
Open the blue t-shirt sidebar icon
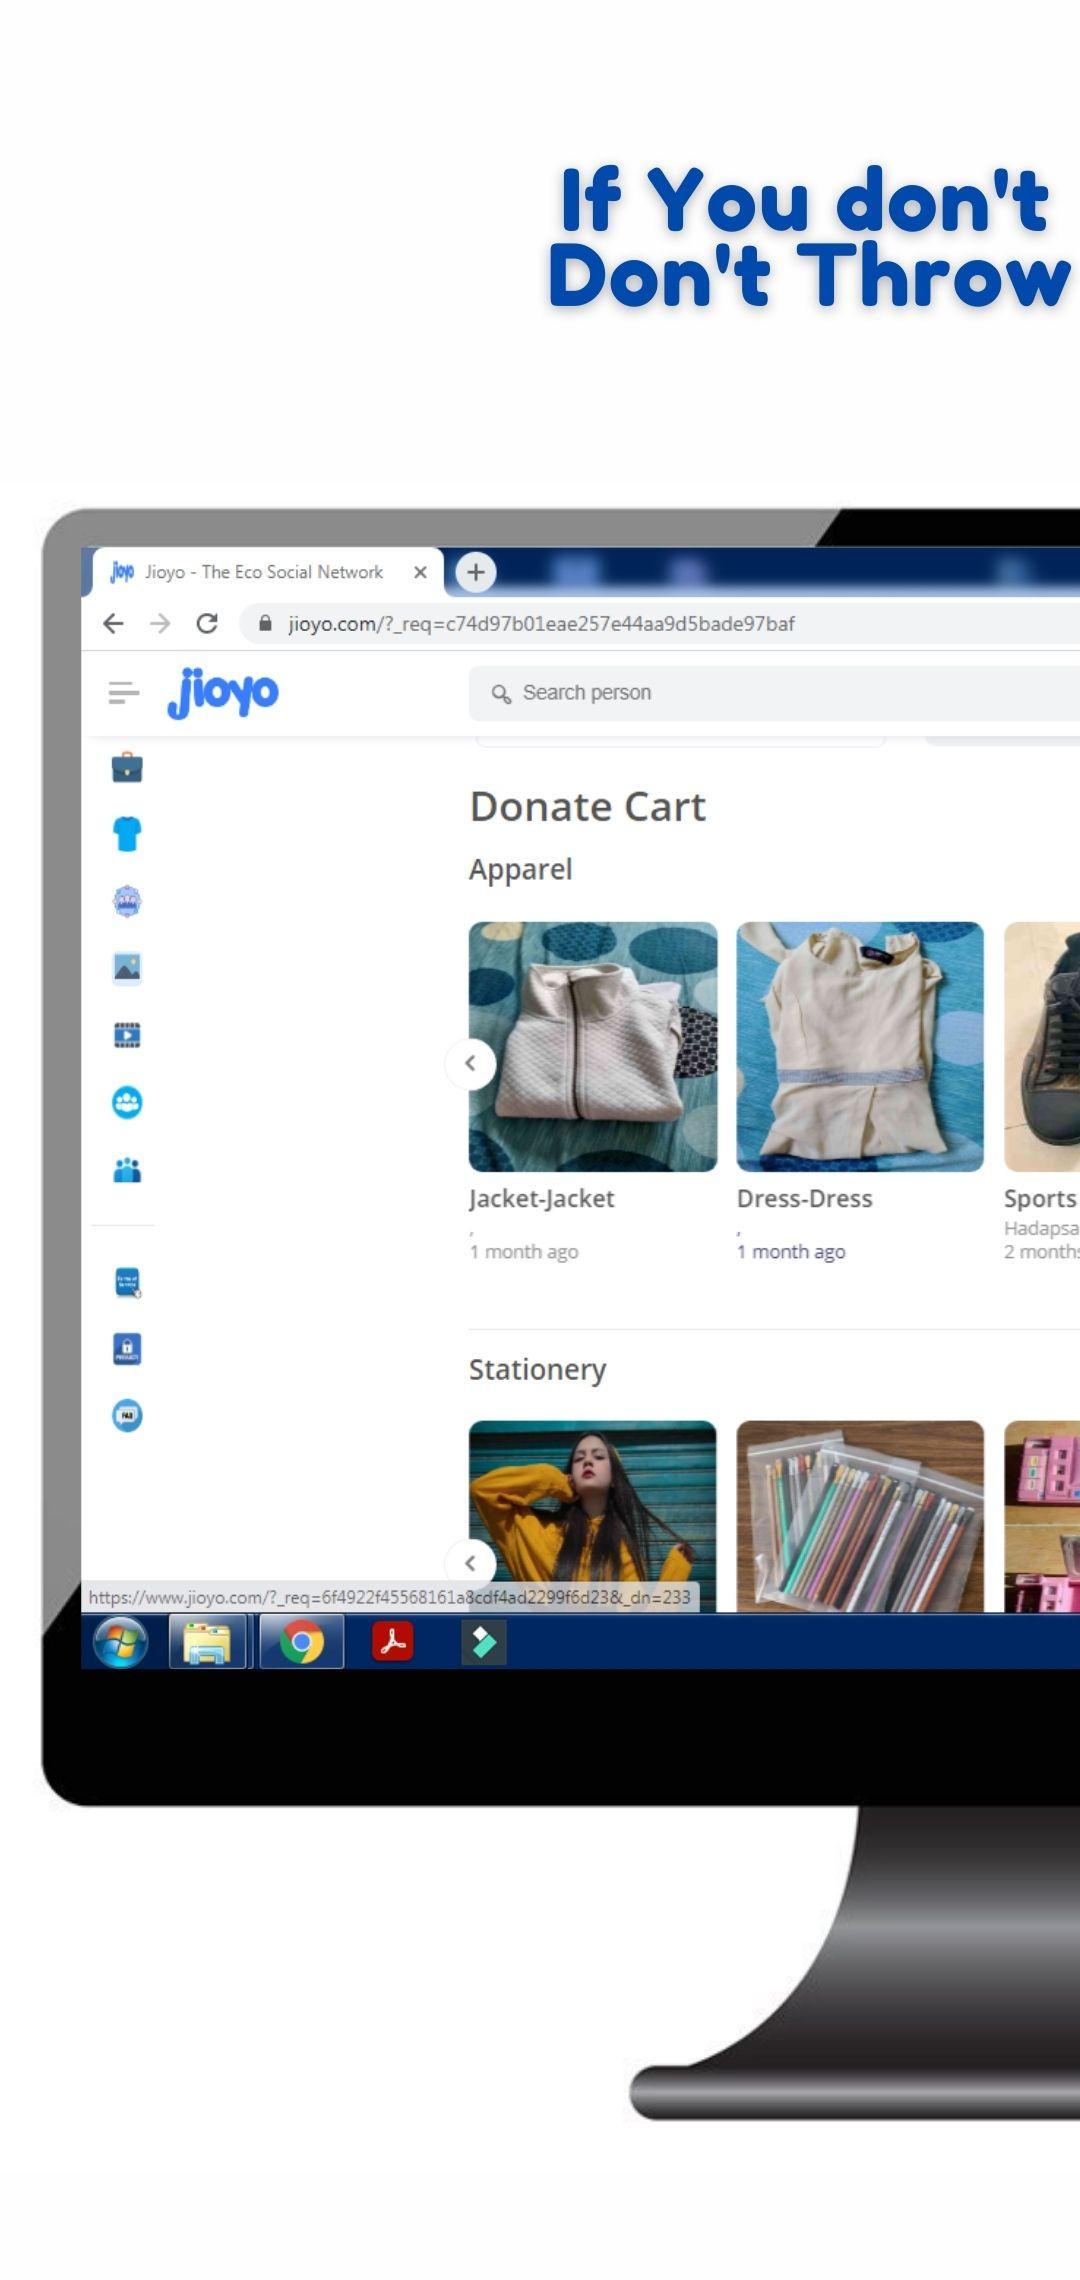pos(127,834)
